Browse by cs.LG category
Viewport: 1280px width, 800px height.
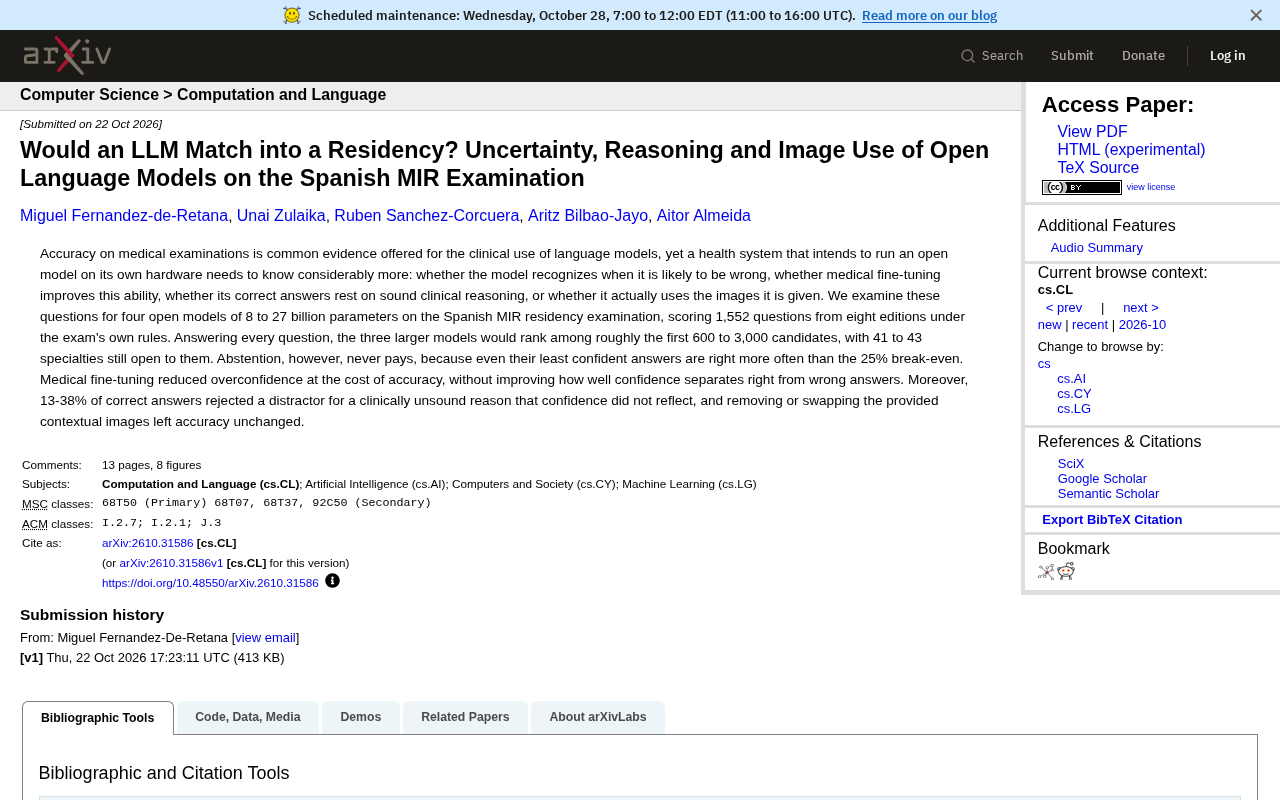click(1074, 409)
